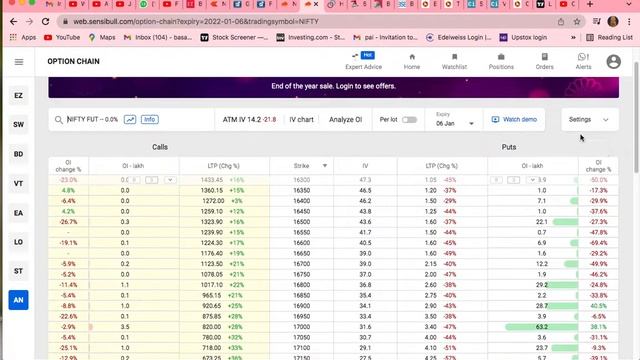Click the vertical page scrollbar
Screen dimensions: 640x360
[x=637, y=118]
